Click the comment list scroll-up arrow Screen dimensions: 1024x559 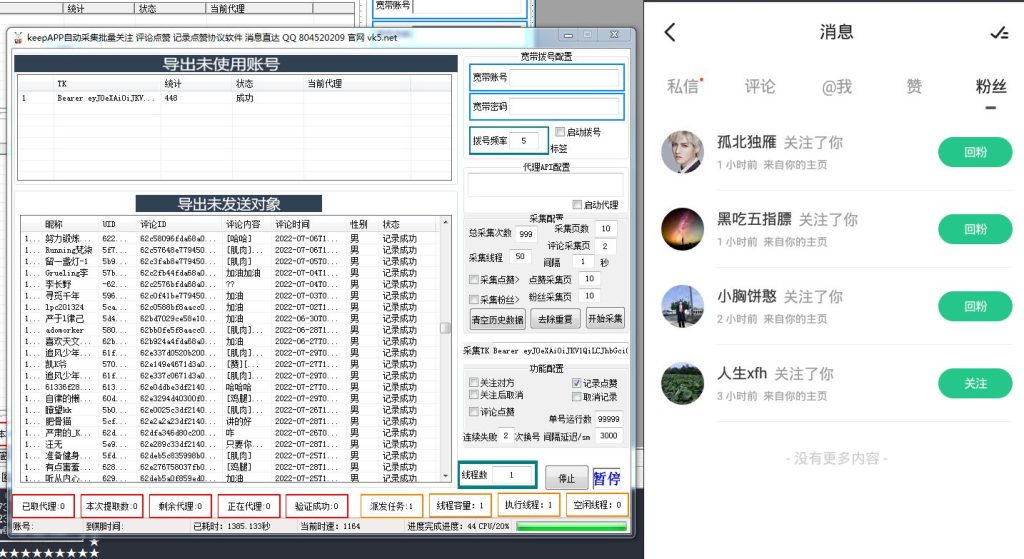pyautogui.click(x=445, y=223)
